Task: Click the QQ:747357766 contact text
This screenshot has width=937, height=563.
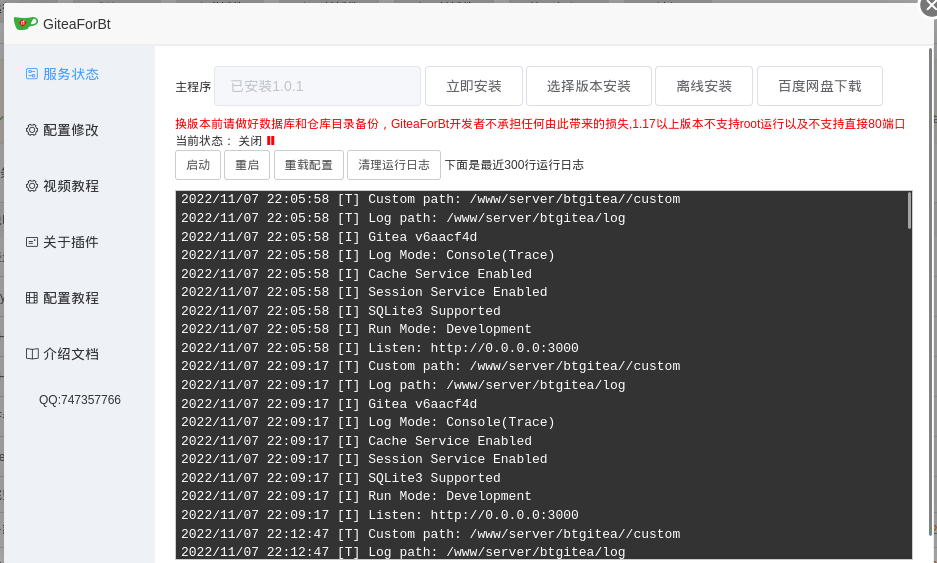Action: (79, 400)
